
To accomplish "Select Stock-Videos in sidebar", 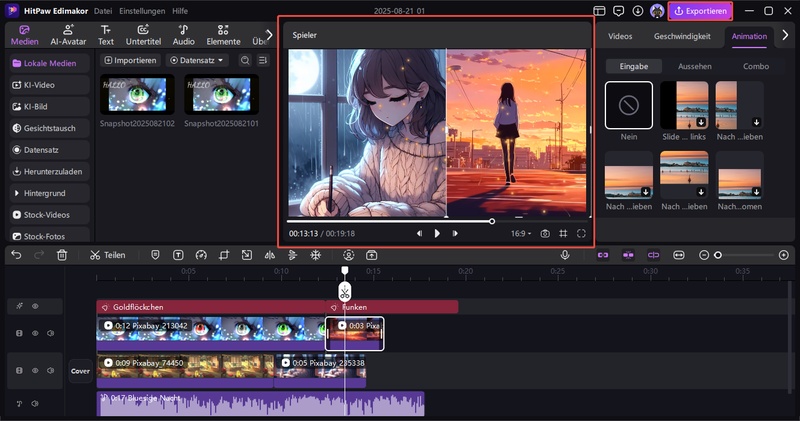I will click(x=49, y=215).
